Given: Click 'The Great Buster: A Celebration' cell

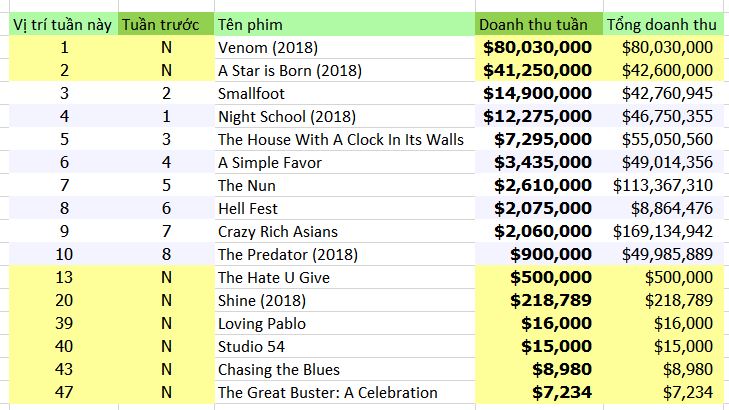Looking at the screenshot, I should tap(345, 392).
